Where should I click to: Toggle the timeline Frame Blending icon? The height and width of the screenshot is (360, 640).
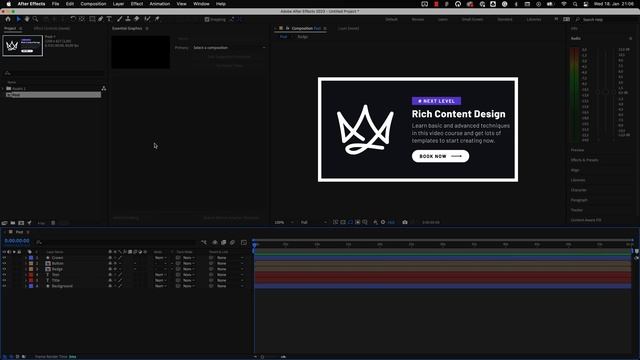(224, 242)
